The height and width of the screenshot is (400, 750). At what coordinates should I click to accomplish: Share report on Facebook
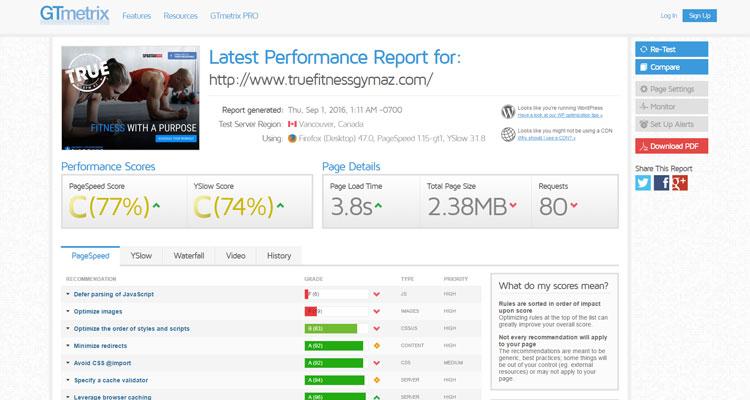click(661, 183)
